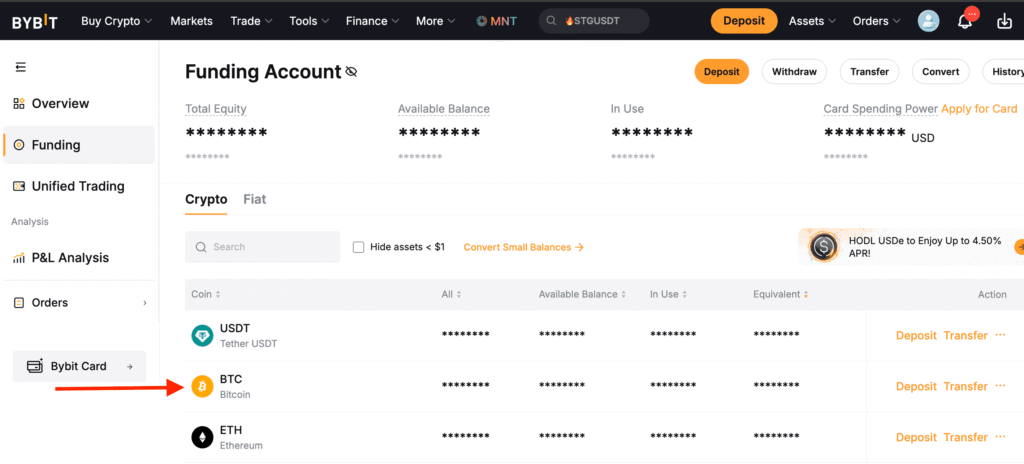The image size is (1024, 464).
Task: Click the top bar Deposit button
Action: [x=744, y=21]
